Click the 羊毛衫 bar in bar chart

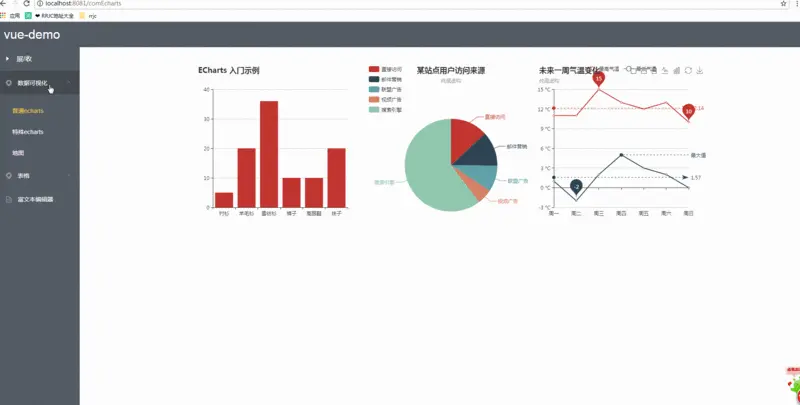tap(246, 178)
